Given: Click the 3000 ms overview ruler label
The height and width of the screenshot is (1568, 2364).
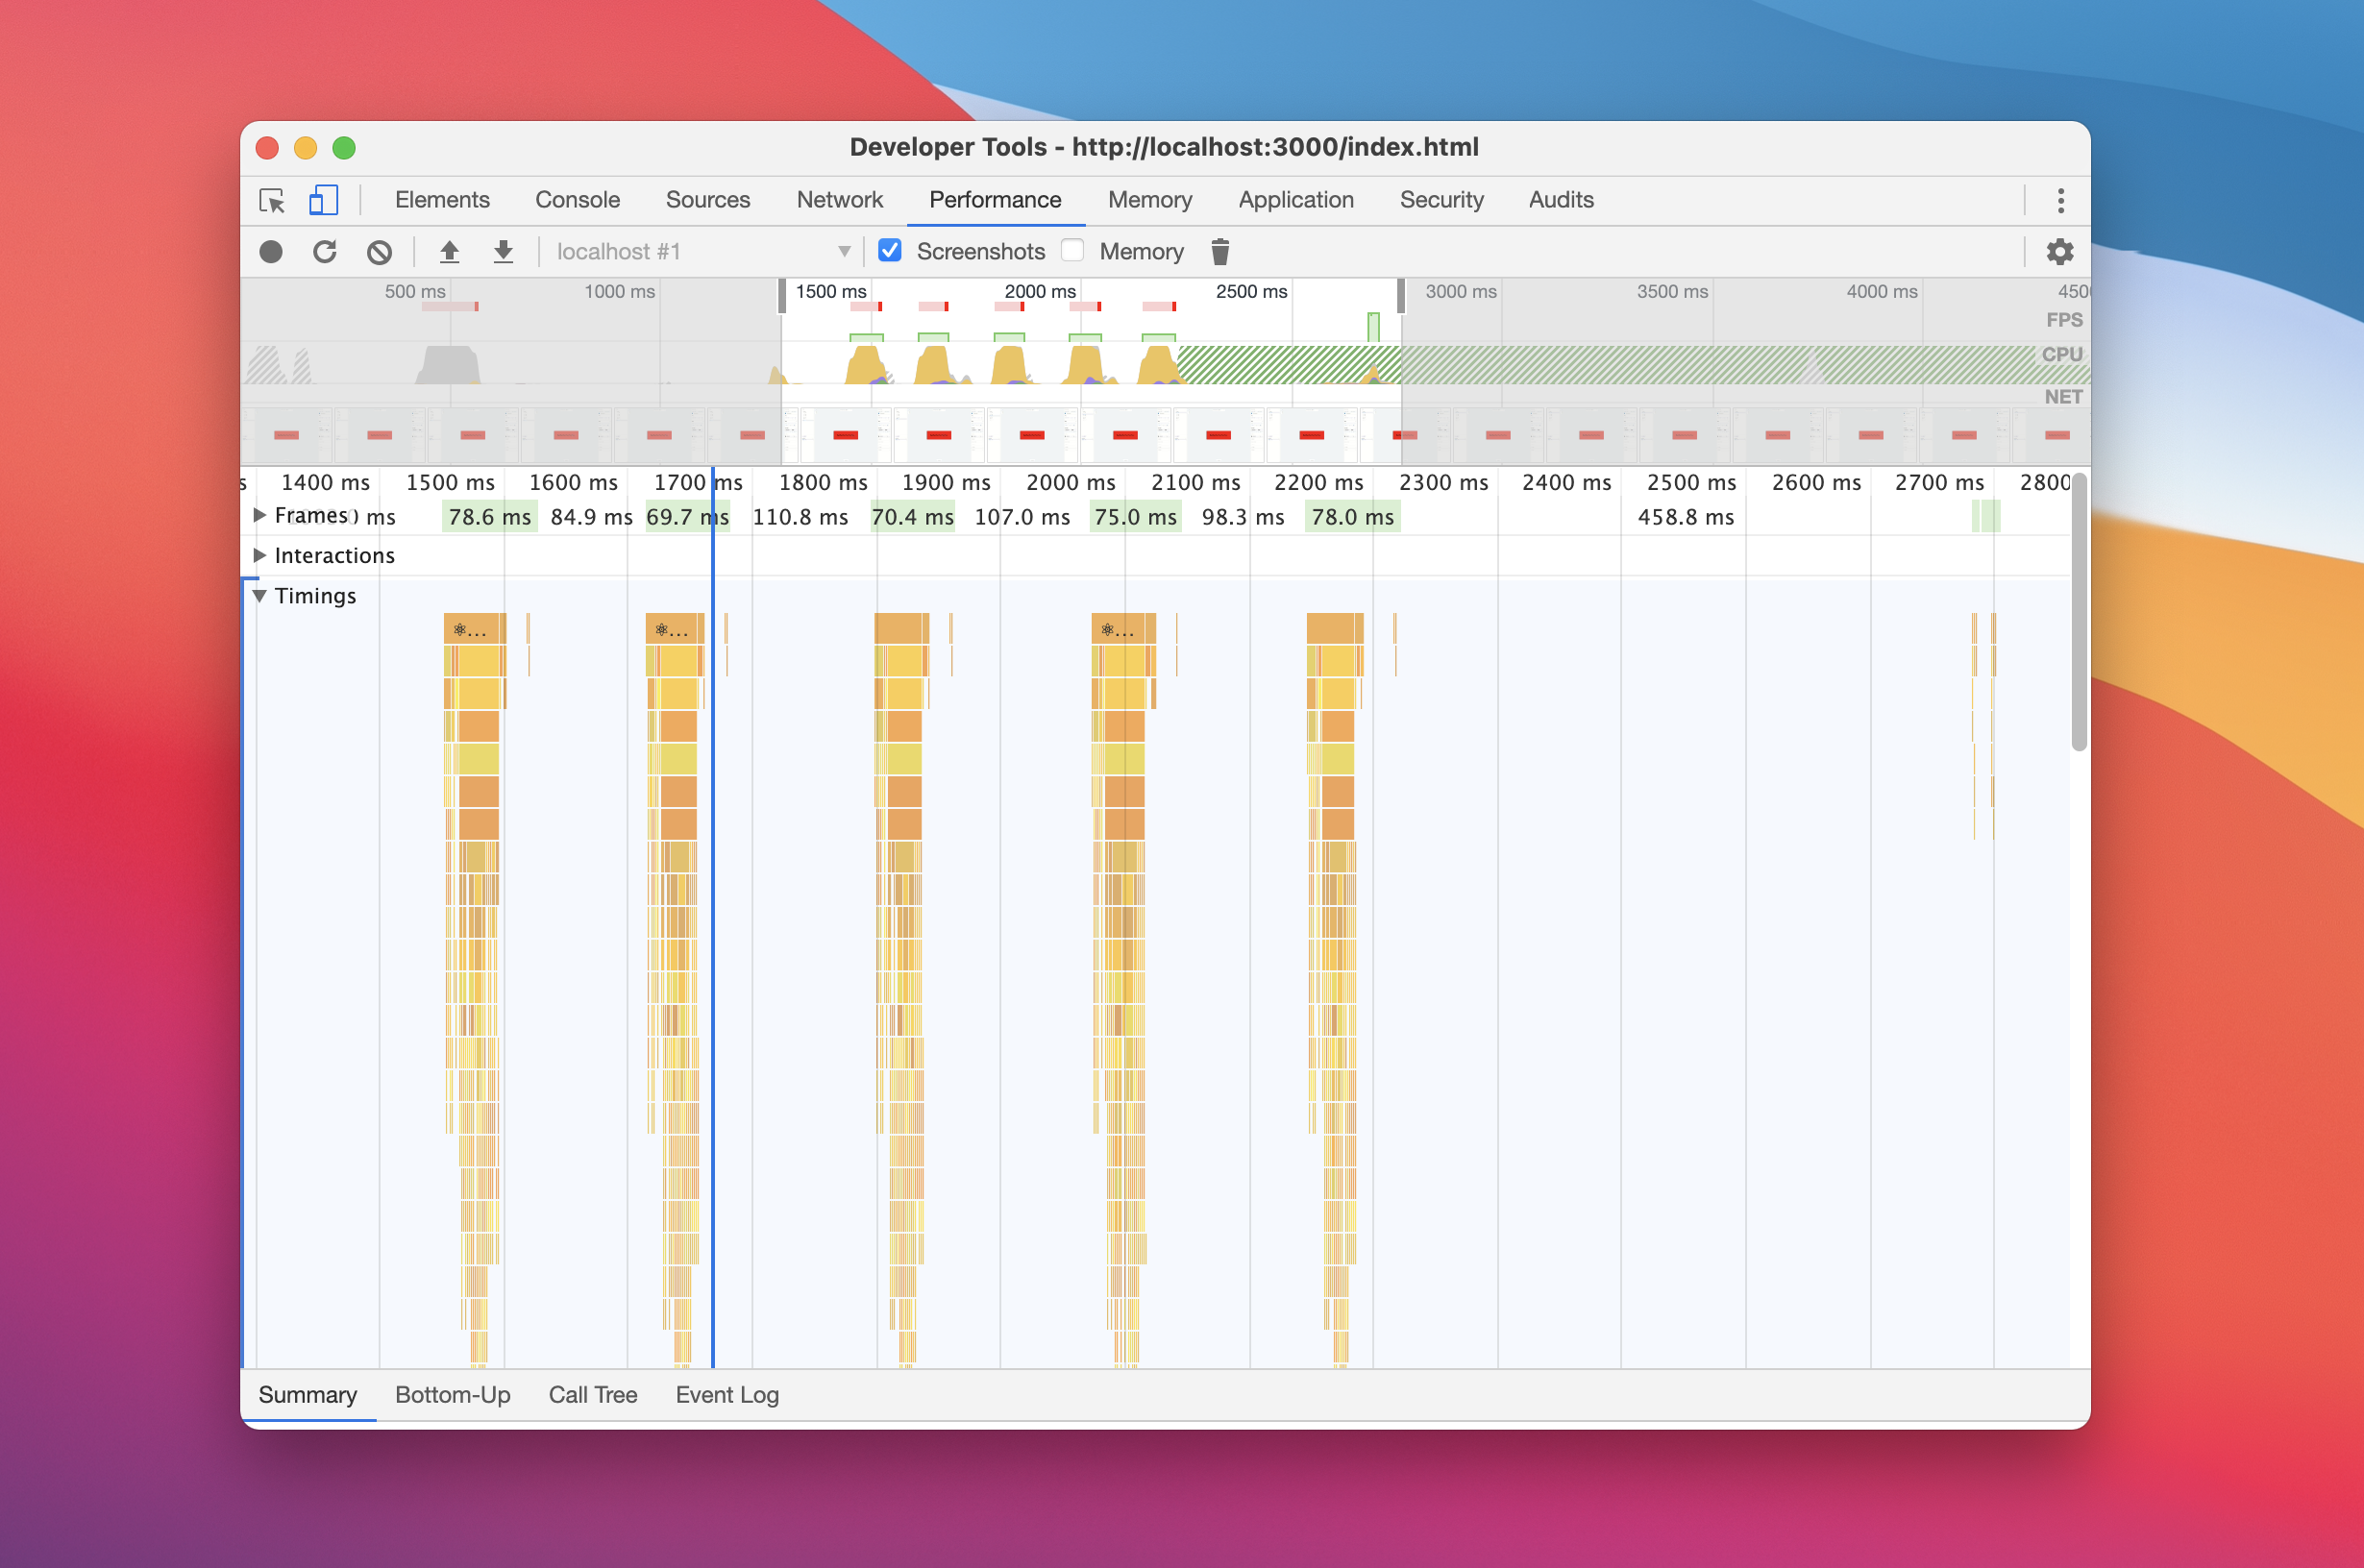Looking at the screenshot, I should [1460, 291].
